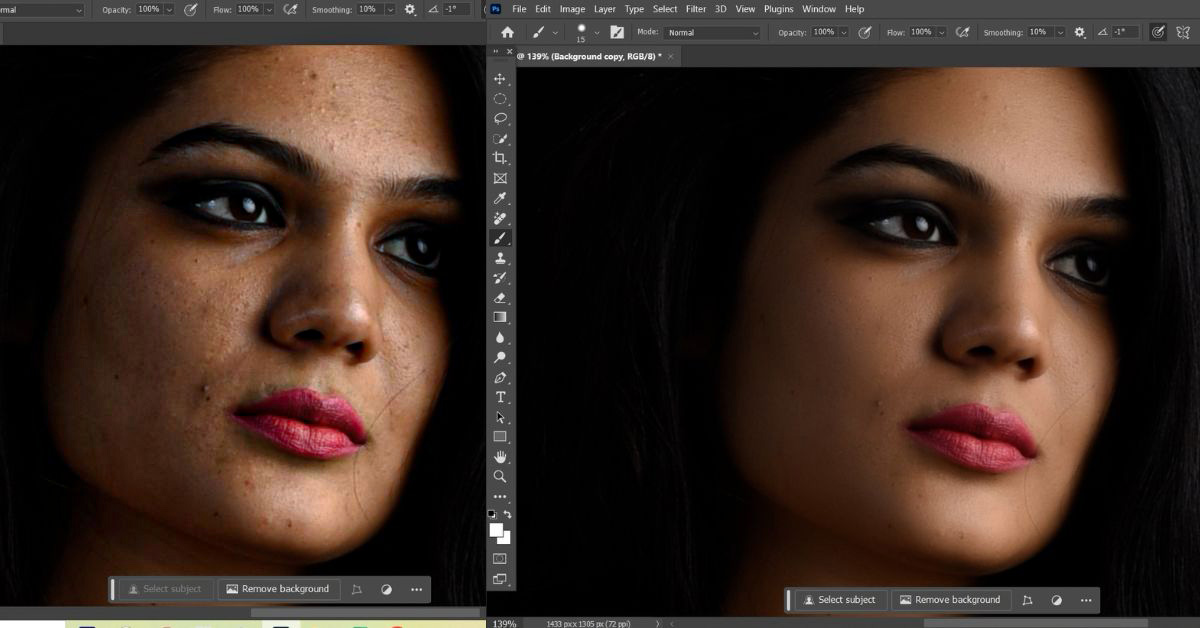Expand the brush preset picker arrow
This screenshot has height=628, width=1200.
597,33
